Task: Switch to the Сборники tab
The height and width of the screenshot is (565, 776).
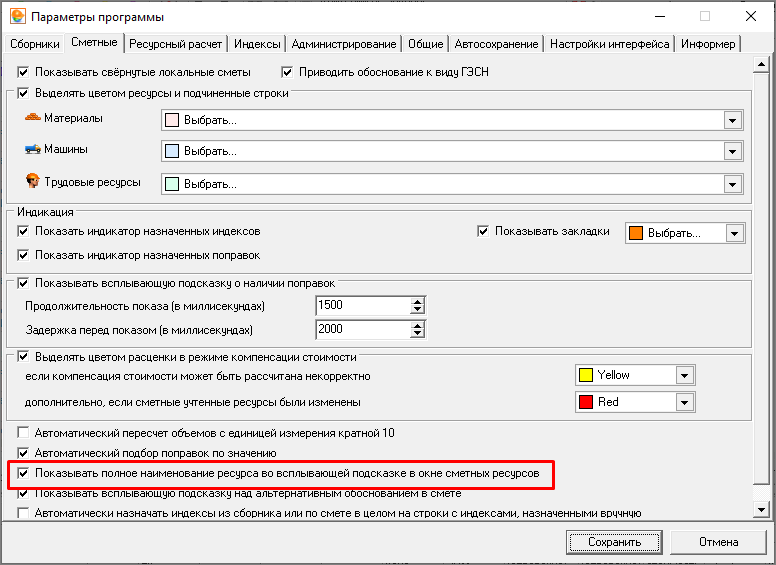Action: click(x=34, y=44)
